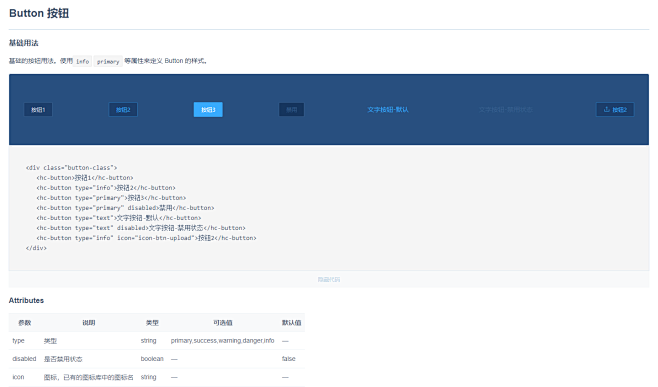Click the code line type="info" 按钮2 without icon
The width and height of the screenshot is (658, 387).
tap(106, 188)
